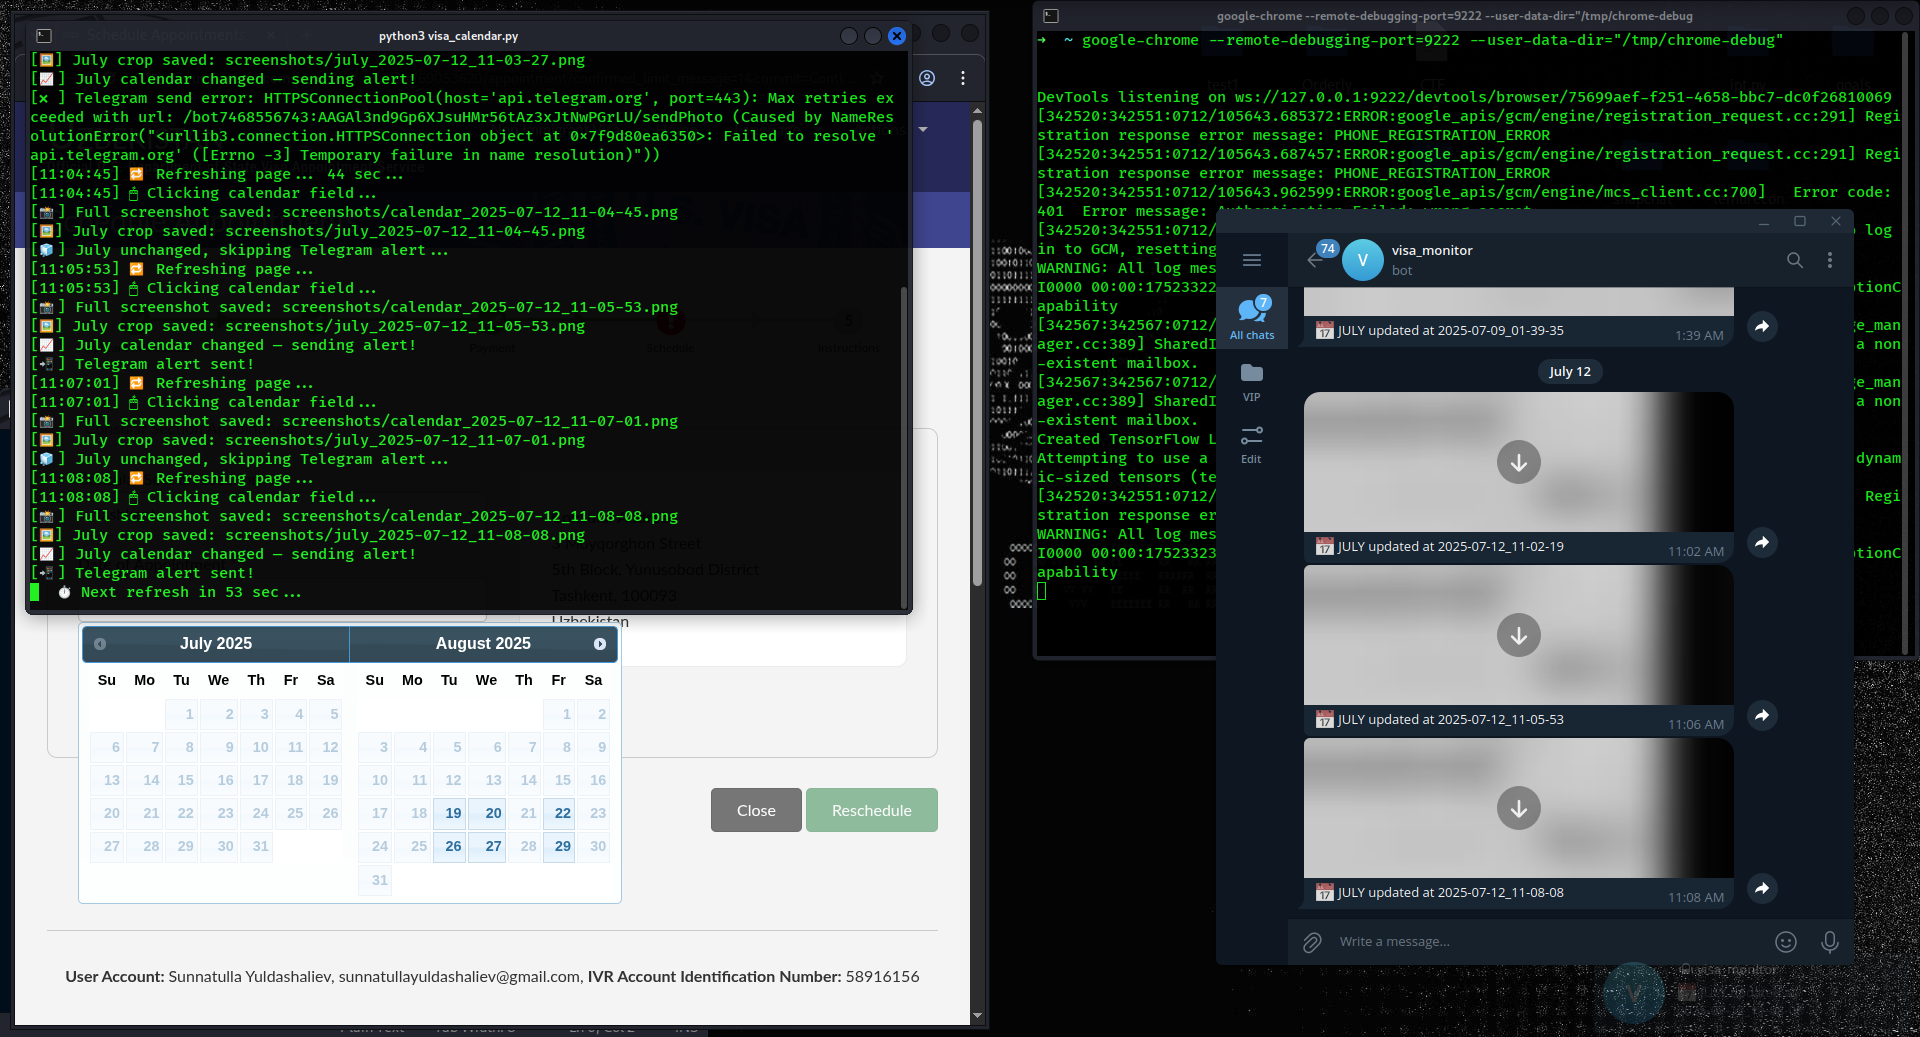Open Telegram hamburger menu

click(1251, 260)
